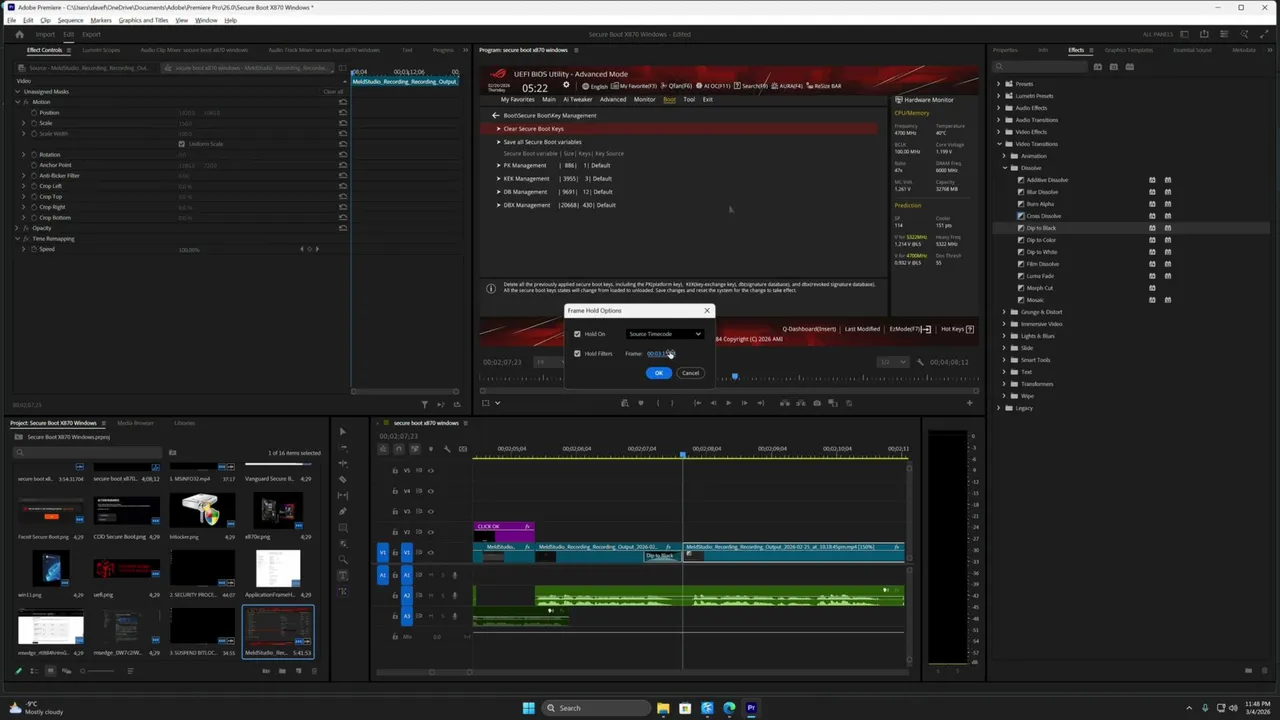Open program monitor button editor plus
1280x720 pixels.
969,403
